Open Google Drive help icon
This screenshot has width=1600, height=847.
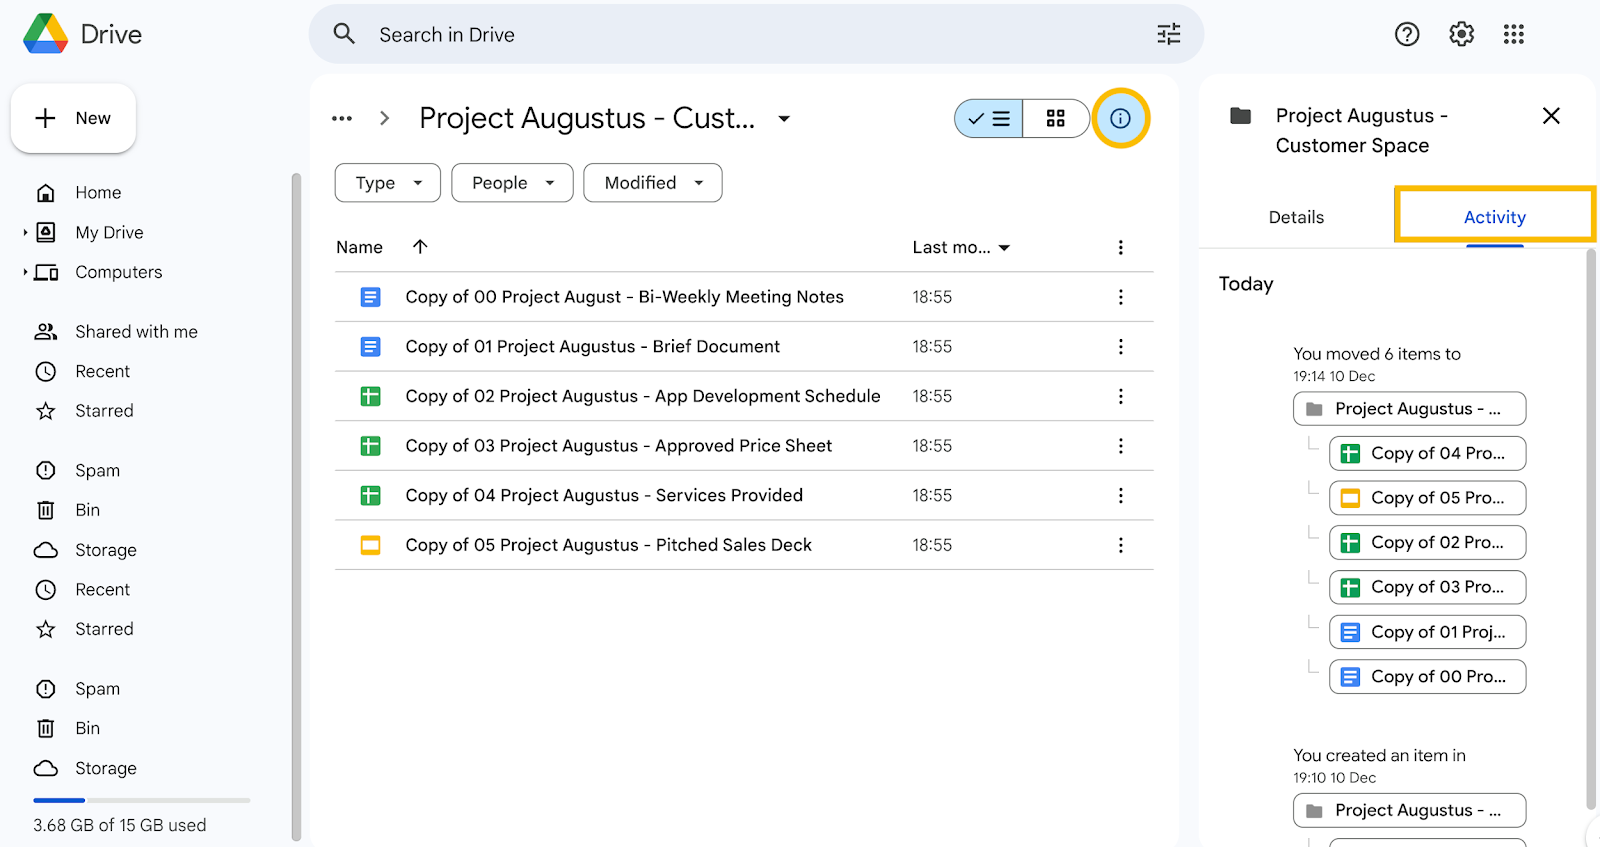(x=1407, y=35)
